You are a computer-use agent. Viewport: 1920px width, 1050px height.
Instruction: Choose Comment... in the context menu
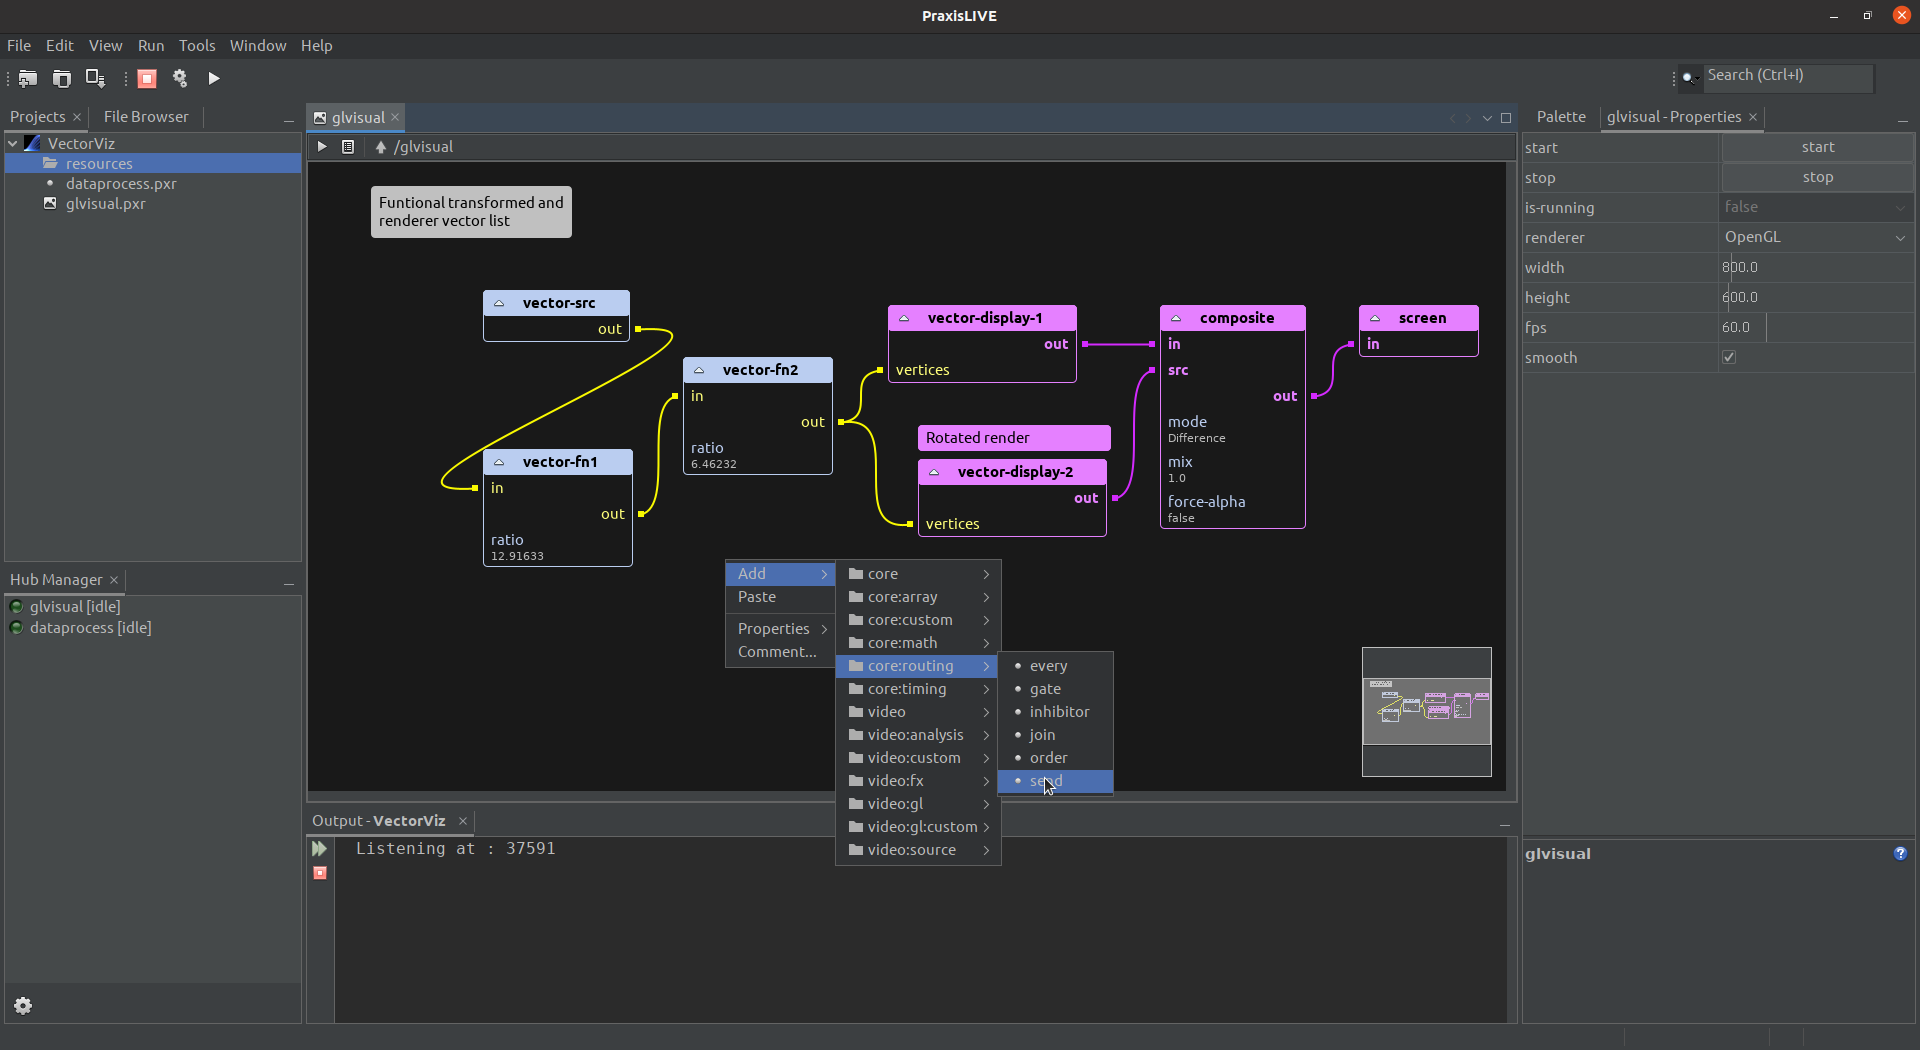tap(780, 652)
